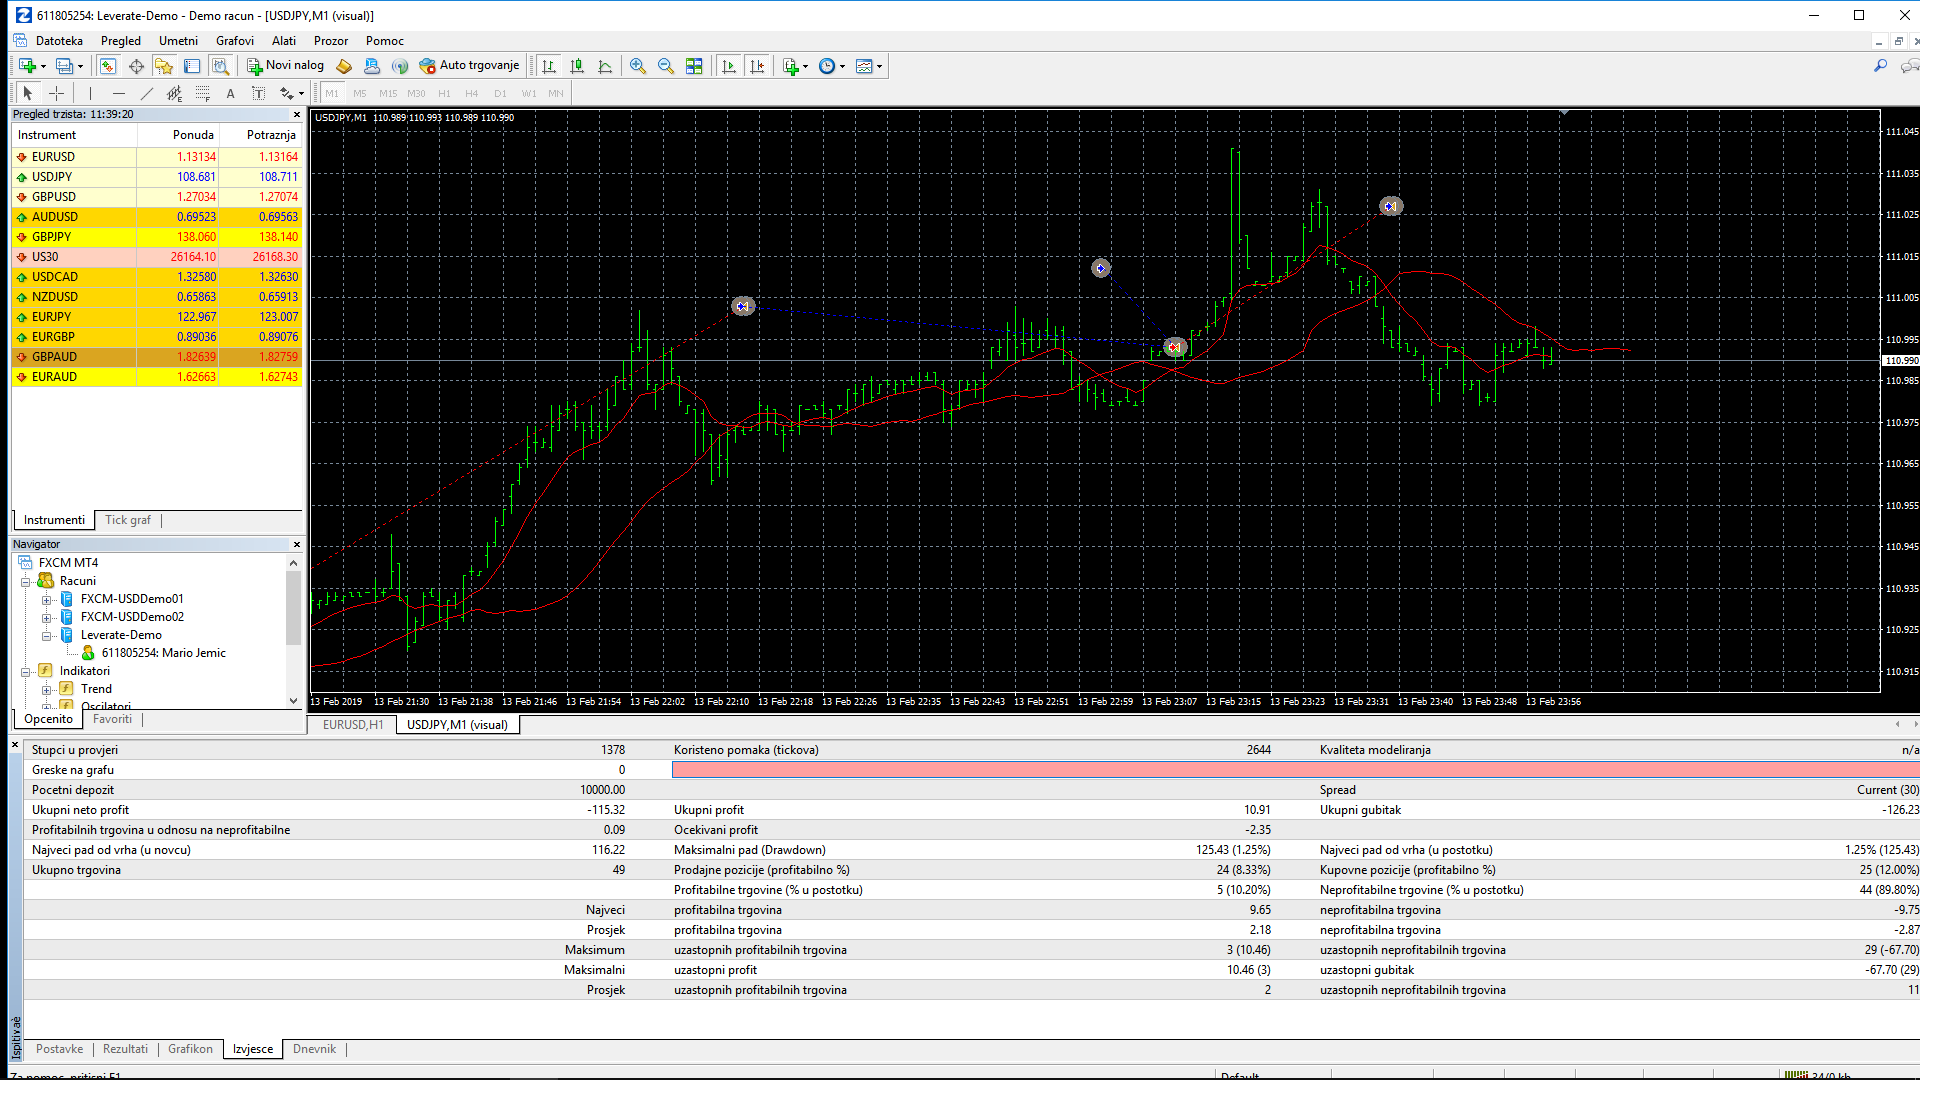Click Novi nalog button
This screenshot has height=1096, width=1936.
(x=286, y=66)
